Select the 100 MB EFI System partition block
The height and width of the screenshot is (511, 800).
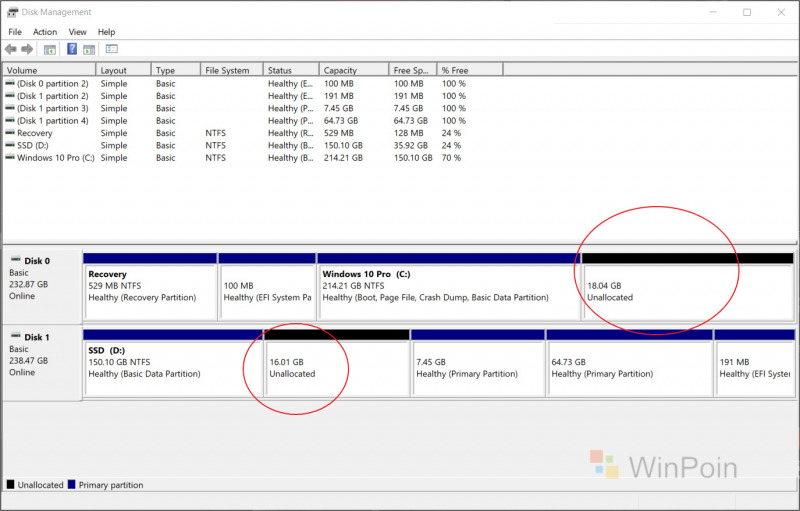click(267, 287)
